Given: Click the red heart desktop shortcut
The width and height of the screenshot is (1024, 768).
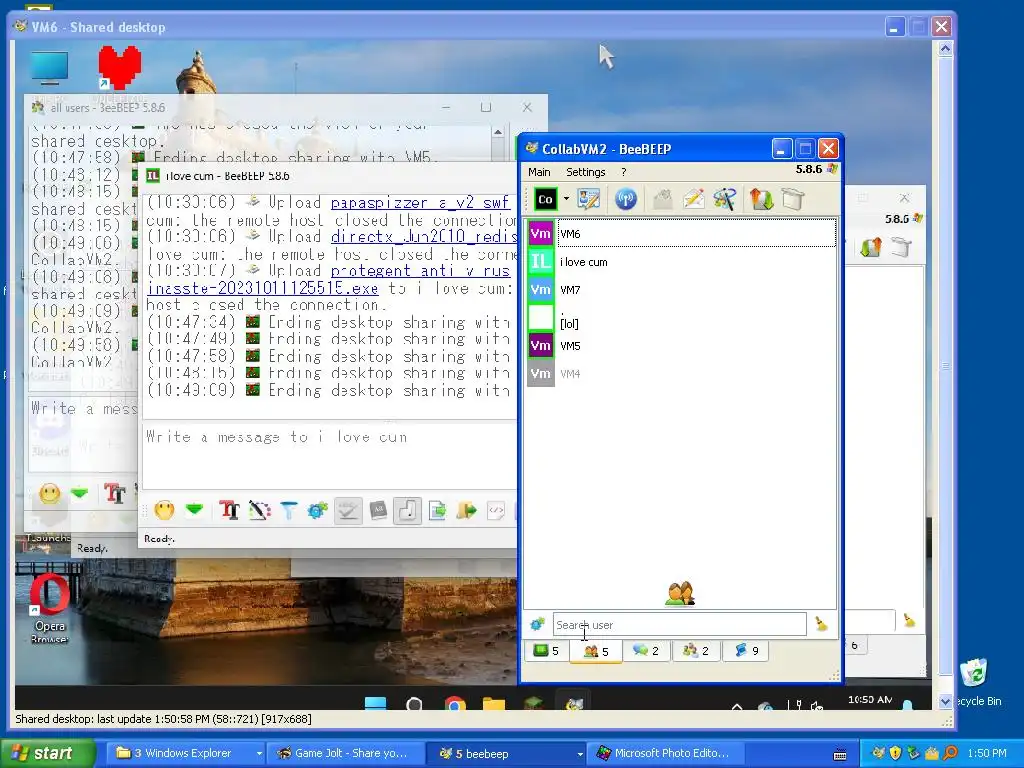Looking at the screenshot, I should pyautogui.click(x=120, y=67).
